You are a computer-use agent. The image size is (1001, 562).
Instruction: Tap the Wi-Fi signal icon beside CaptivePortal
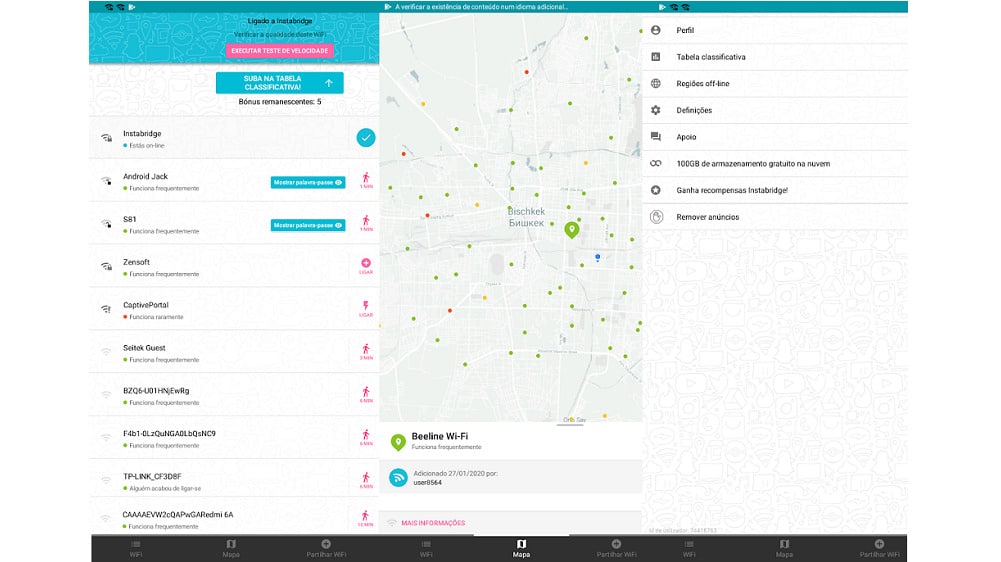(106, 309)
